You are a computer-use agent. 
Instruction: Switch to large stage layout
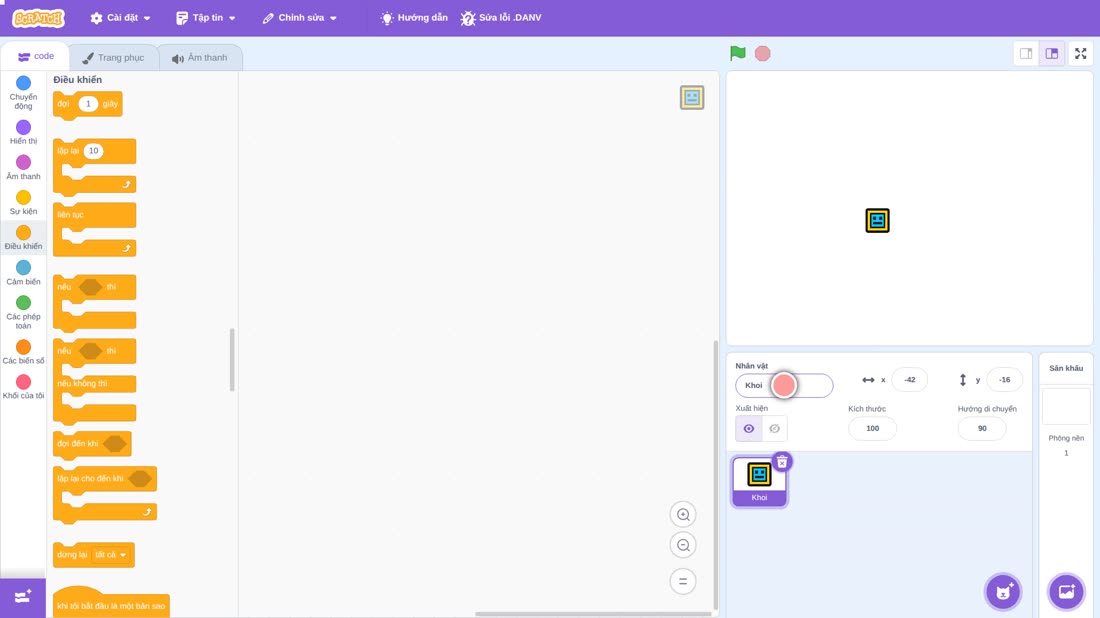tap(1052, 53)
